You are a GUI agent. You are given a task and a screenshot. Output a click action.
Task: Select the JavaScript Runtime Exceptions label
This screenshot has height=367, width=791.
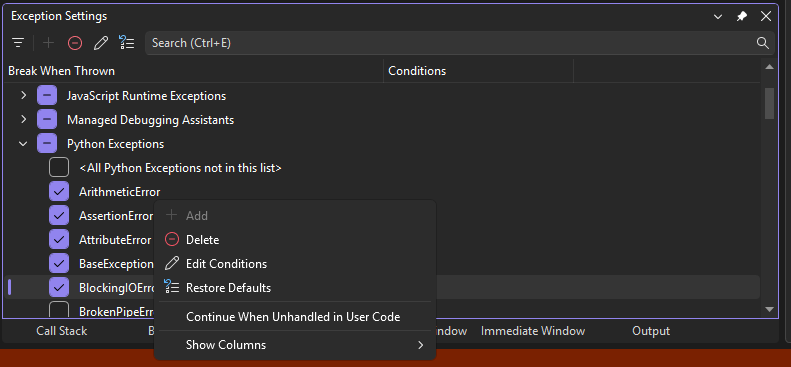tap(146, 96)
